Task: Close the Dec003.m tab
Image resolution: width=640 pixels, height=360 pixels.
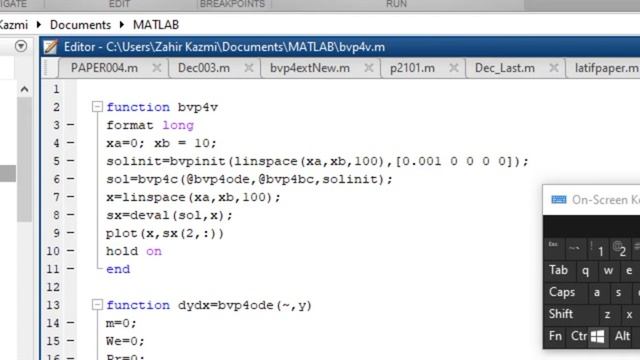Action: click(249, 68)
